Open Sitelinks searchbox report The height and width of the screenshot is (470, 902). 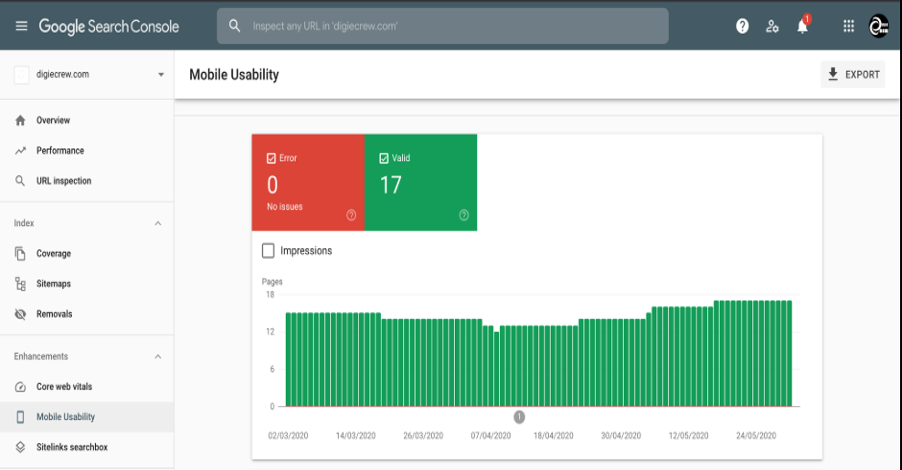coord(87,447)
